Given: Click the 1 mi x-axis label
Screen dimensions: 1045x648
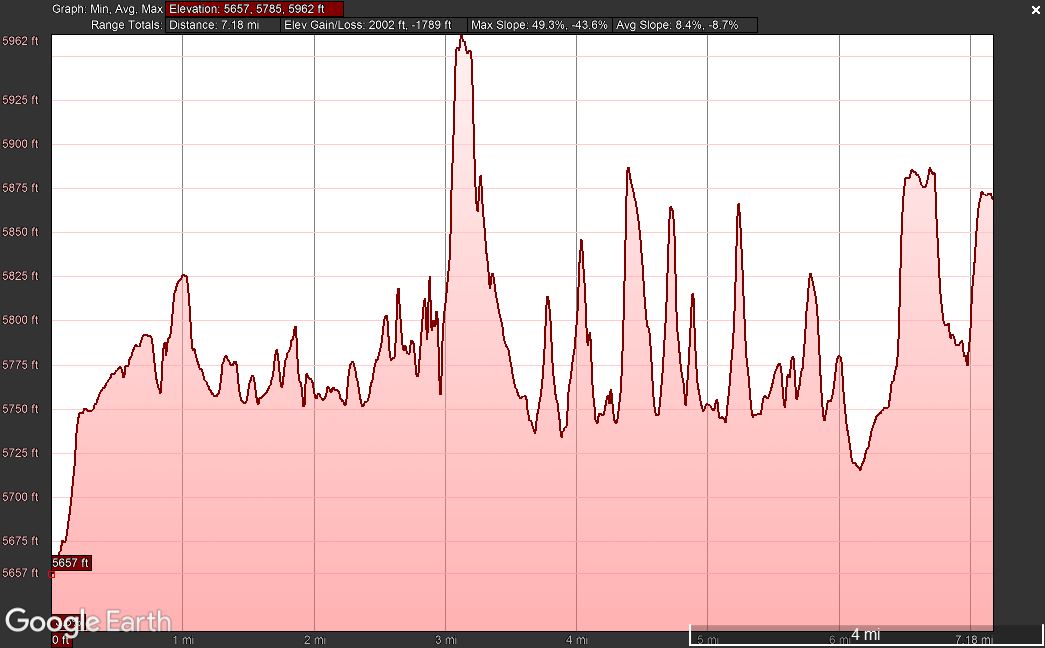Looking at the screenshot, I should [x=183, y=640].
